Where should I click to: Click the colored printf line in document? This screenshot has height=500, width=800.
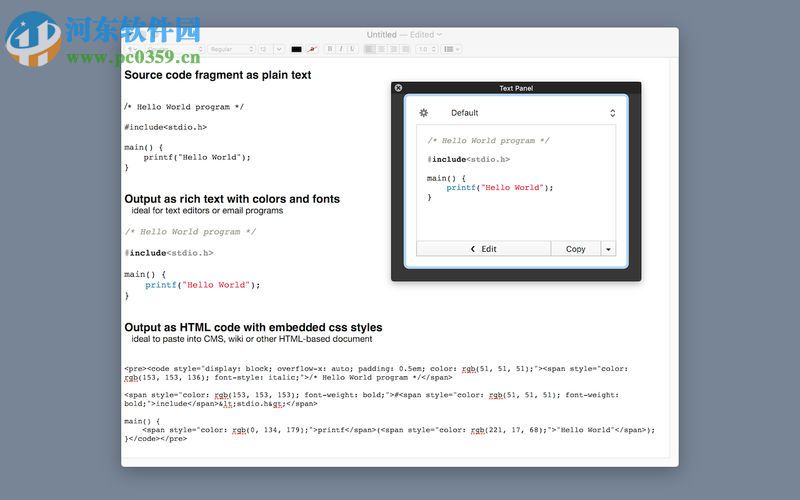click(x=203, y=285)
